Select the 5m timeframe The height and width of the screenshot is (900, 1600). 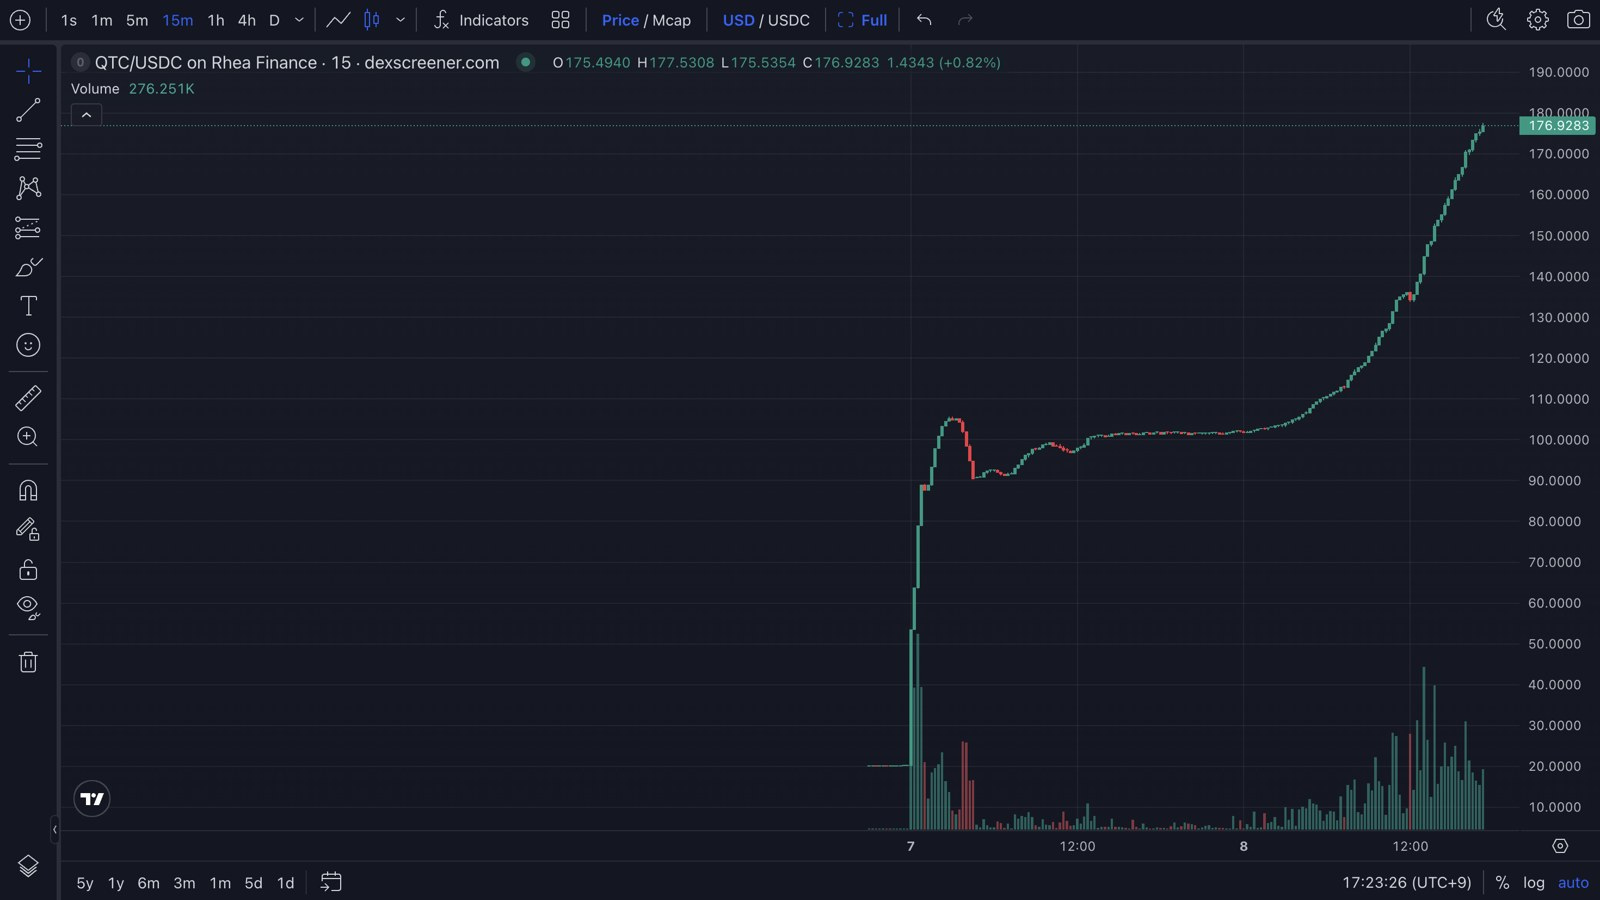tap(137, 20)
